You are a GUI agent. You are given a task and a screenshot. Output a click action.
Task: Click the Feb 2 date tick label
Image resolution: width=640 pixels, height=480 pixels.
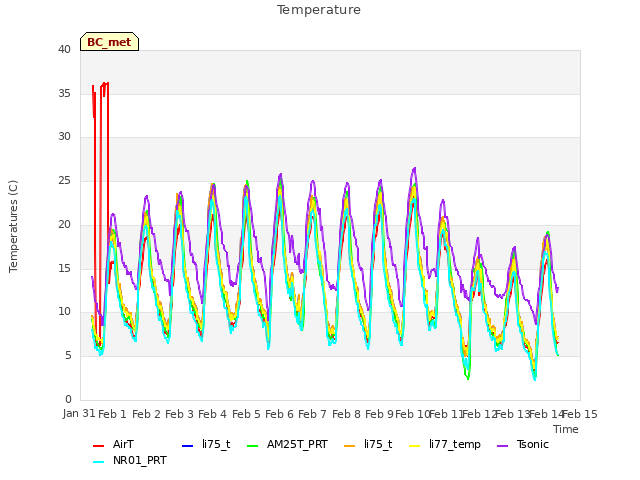pos(147,414)
